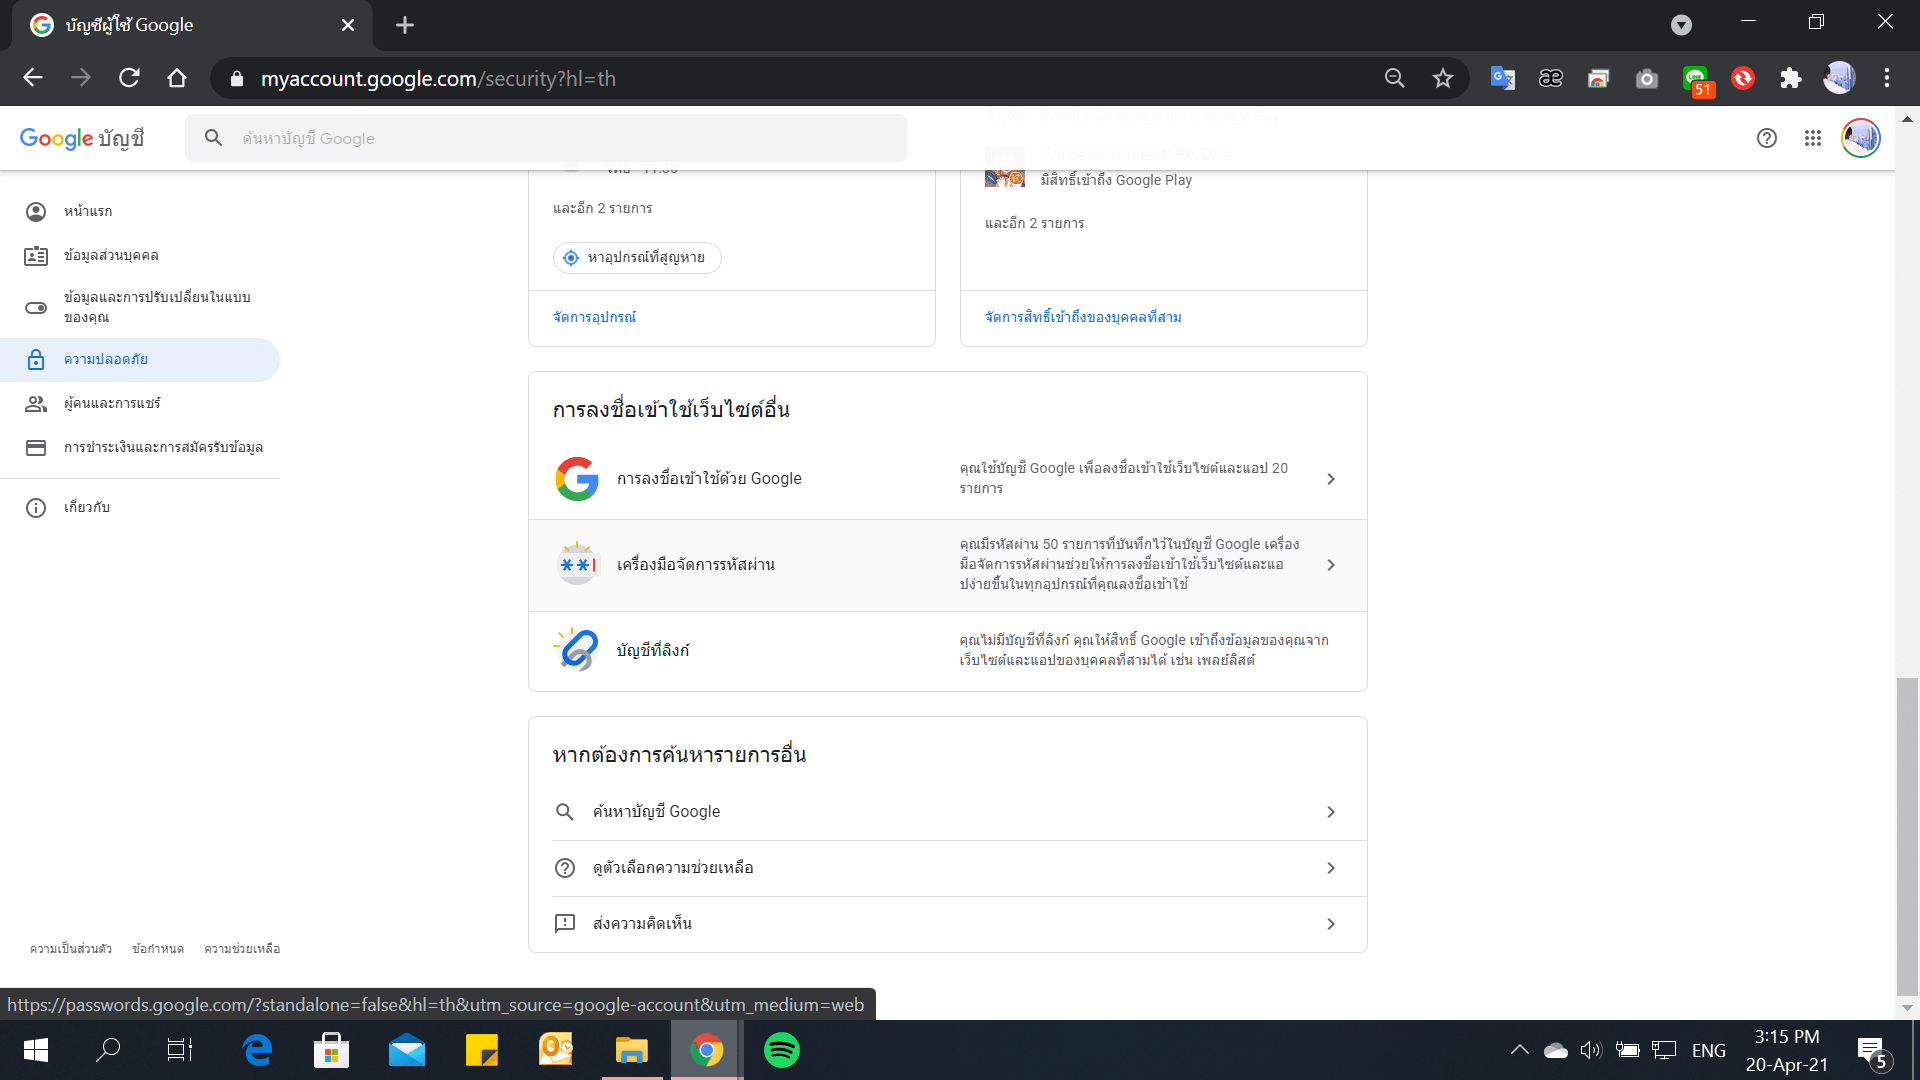Open ข้อมูลส่วนบุคคล in the sidebar

point(140,255)
